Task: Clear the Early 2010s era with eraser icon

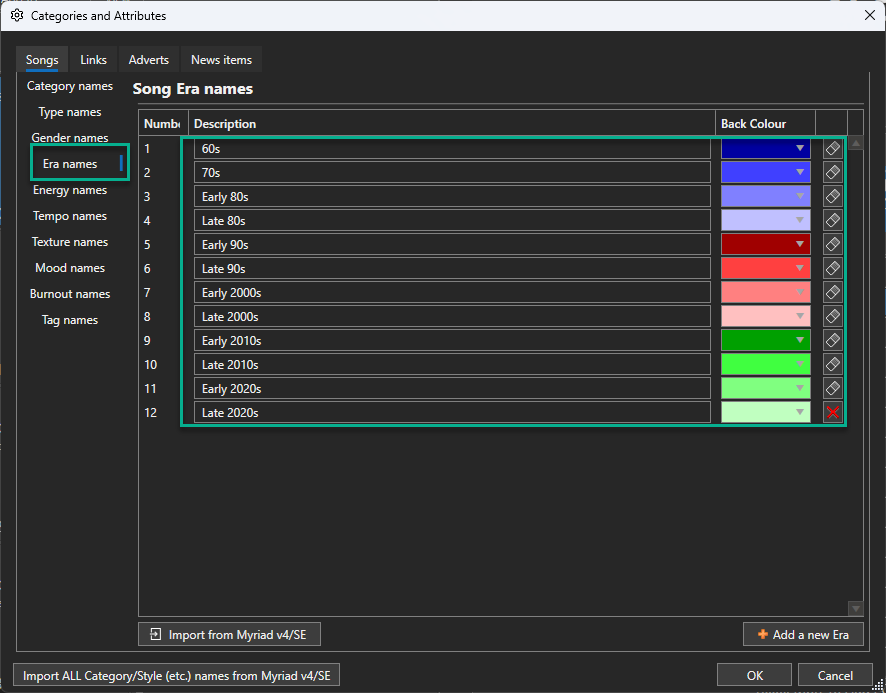Action: 832,340
